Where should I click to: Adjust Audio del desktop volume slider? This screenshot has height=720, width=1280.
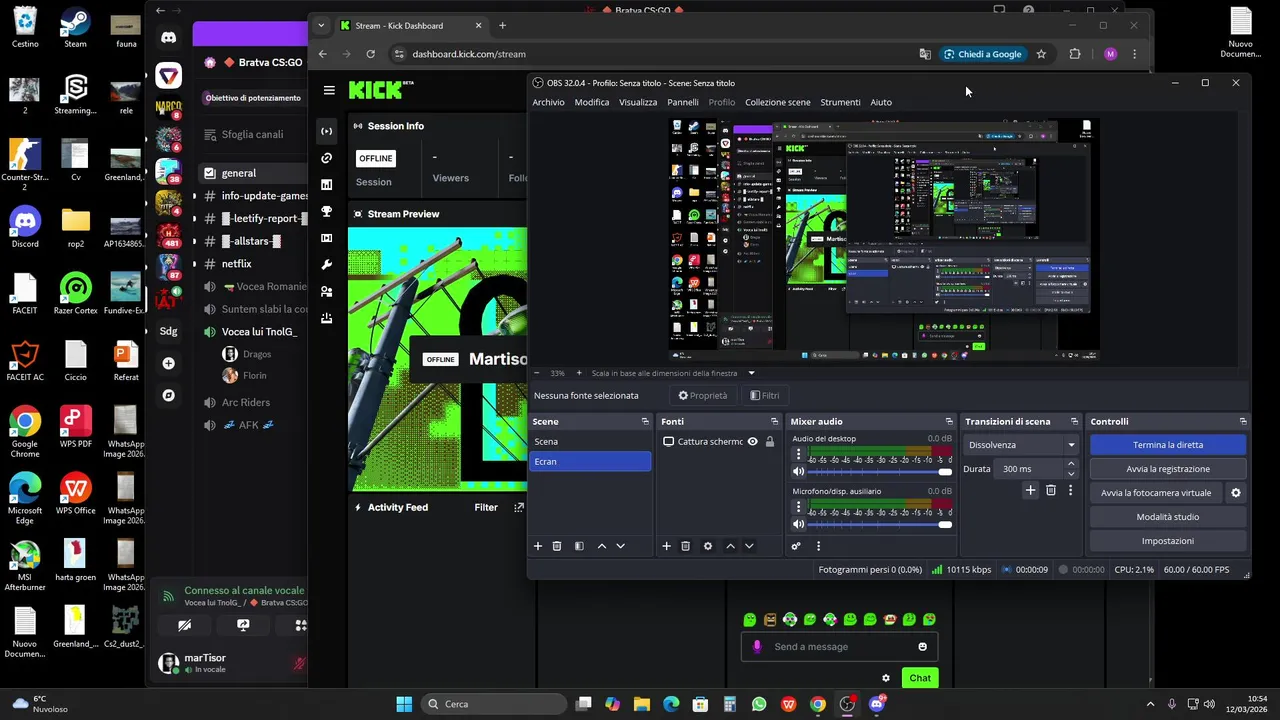880,472
